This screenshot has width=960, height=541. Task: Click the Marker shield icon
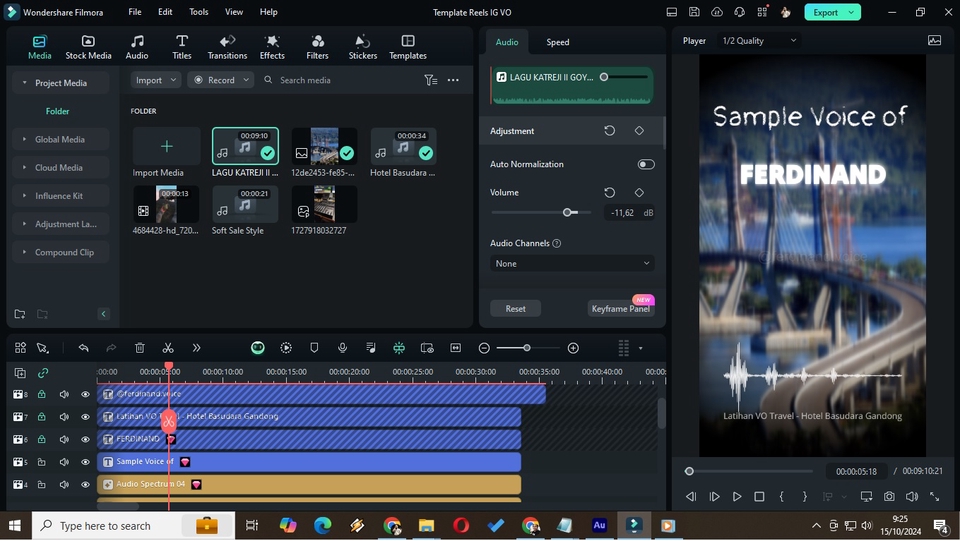click(314, 348)
